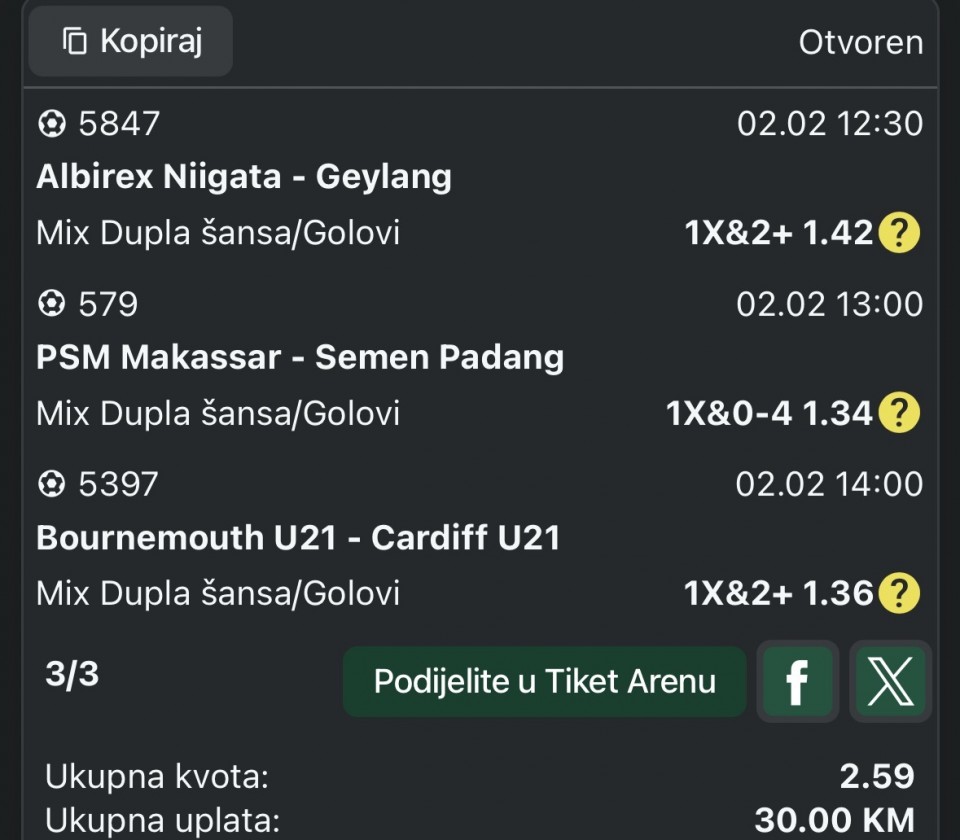Open PSM Makassar - Semen Padang match
This screenshot has height=840, width=960.
click(300, 358)
